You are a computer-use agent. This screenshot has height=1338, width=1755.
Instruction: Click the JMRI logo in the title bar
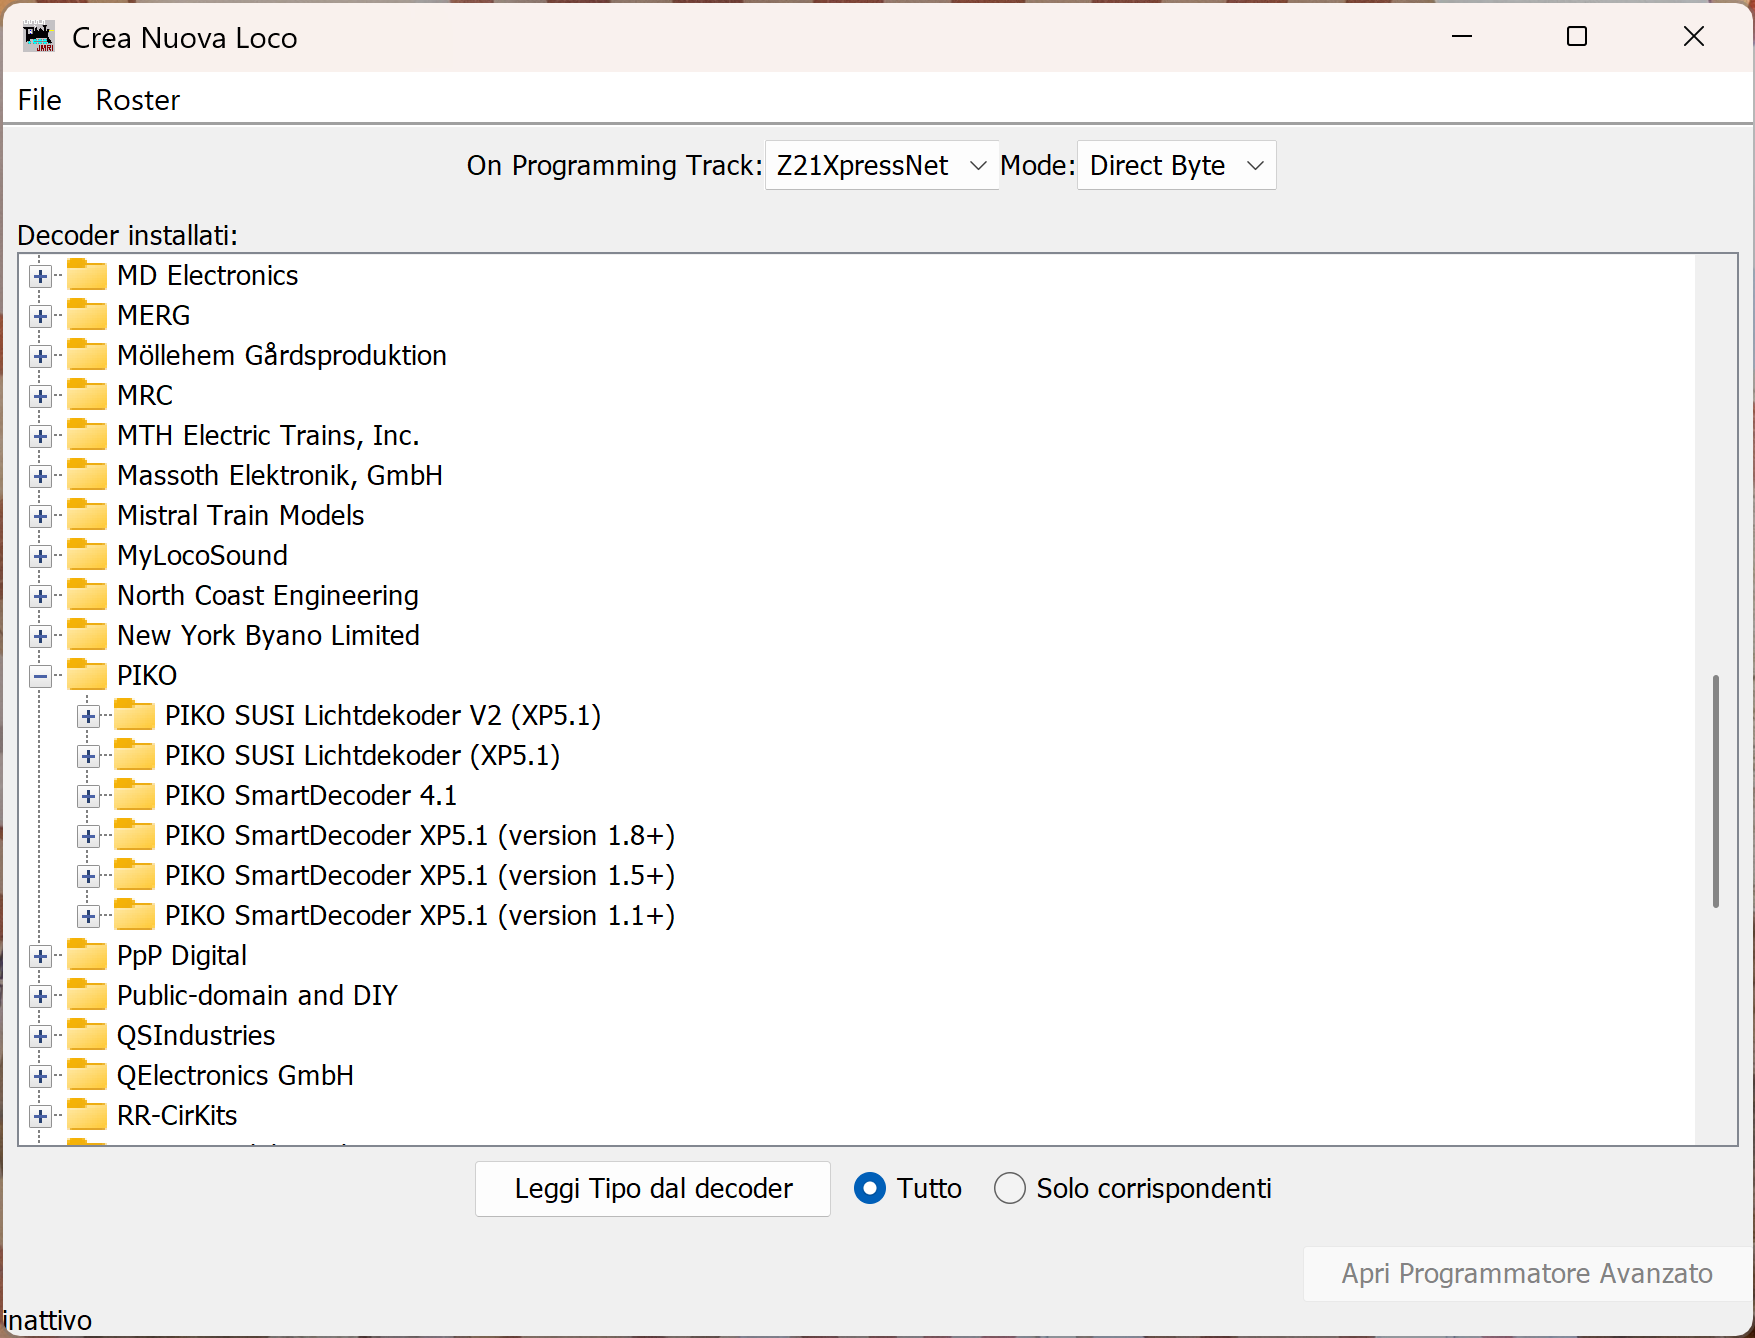tap(38, 36)
